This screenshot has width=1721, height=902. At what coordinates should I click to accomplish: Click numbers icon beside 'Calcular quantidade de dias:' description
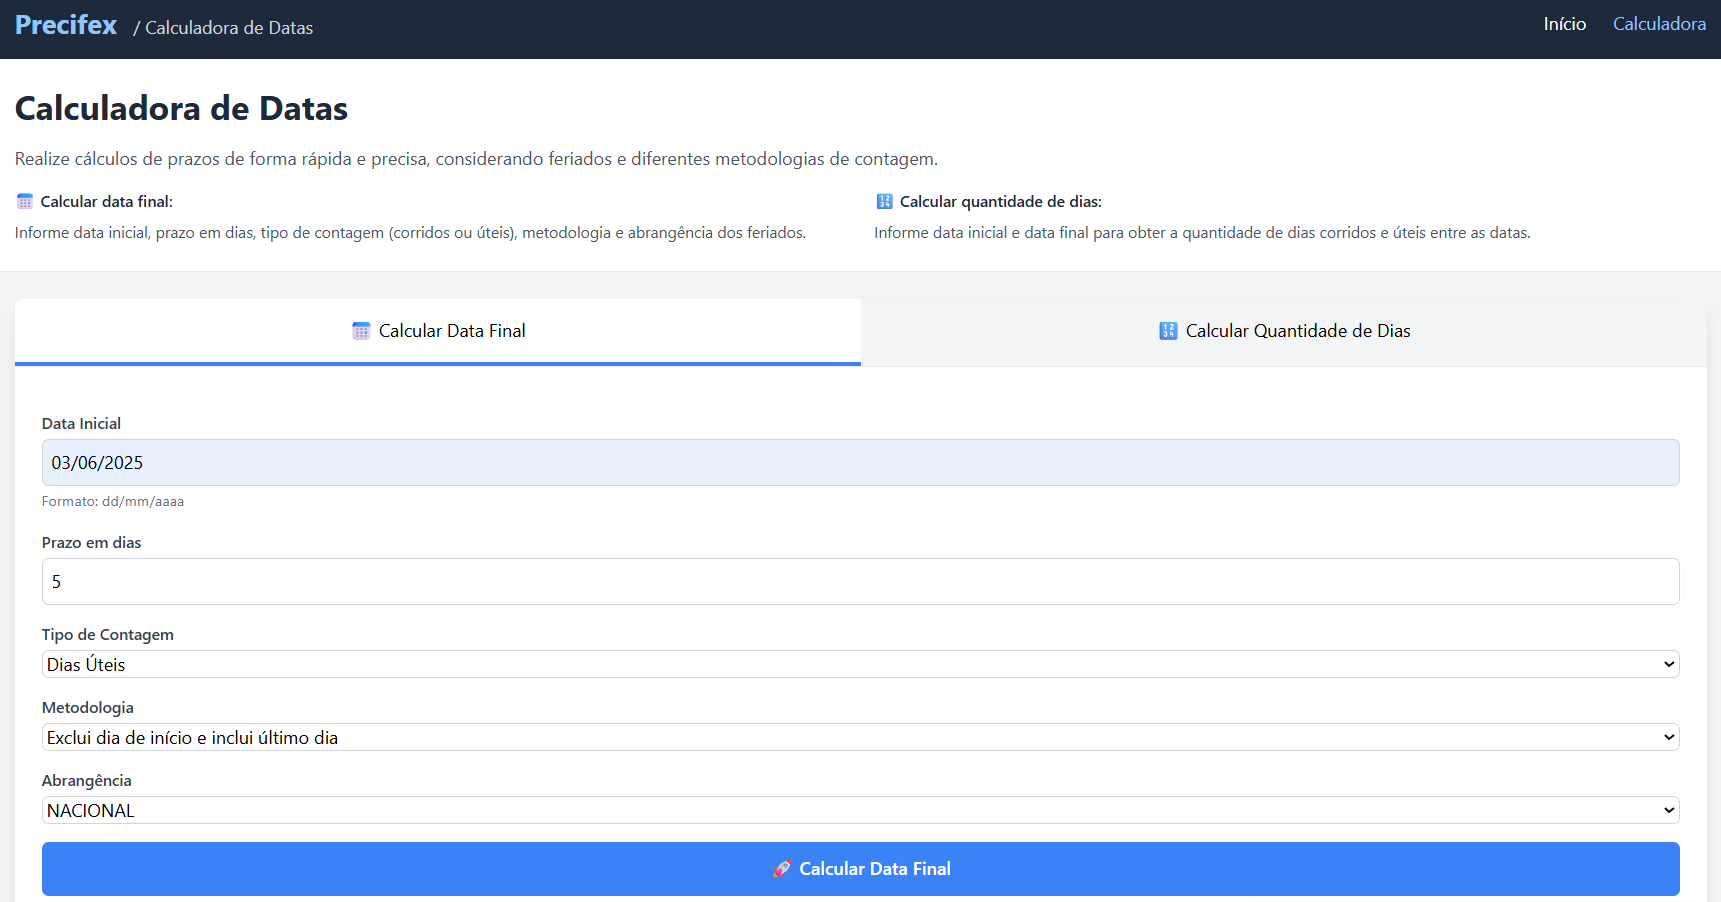(884, 202)
